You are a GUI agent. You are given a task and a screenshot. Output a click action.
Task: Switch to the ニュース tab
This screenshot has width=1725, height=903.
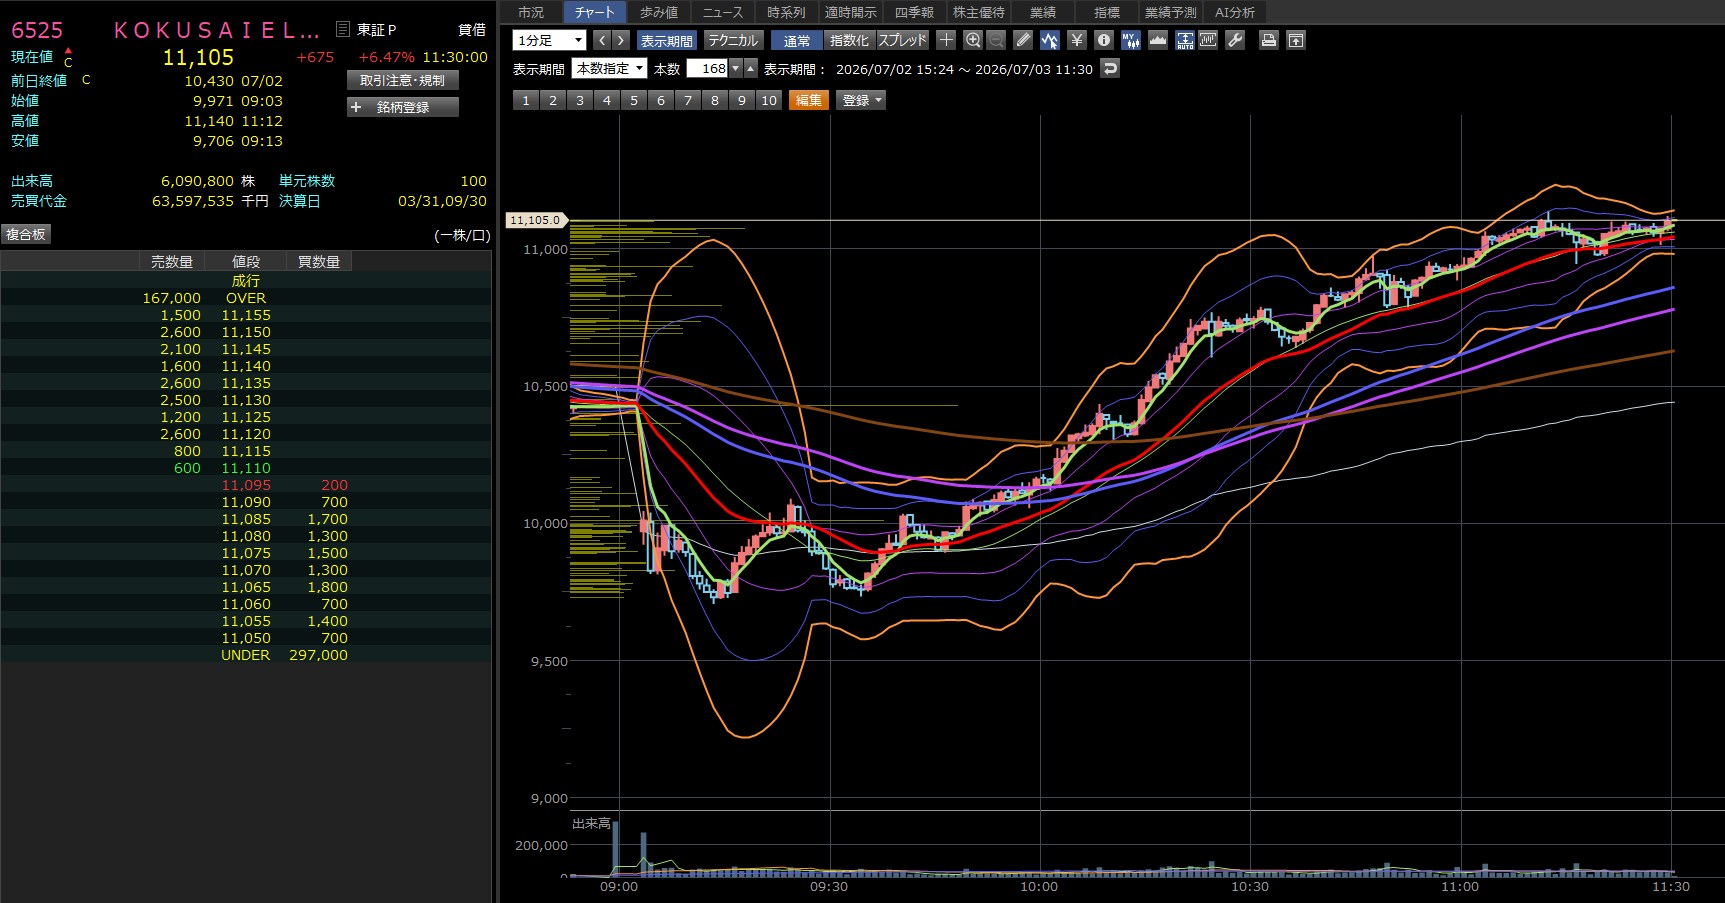point(722,12)
